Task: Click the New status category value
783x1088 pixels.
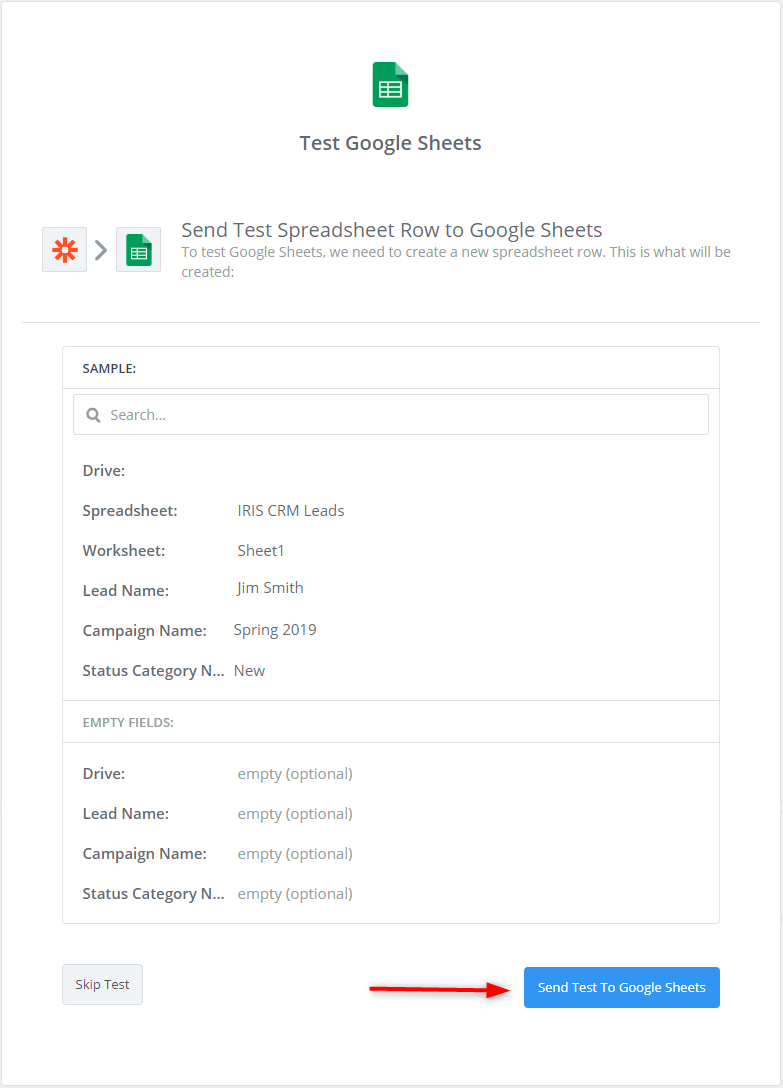Action: click(x=249, y=671)
